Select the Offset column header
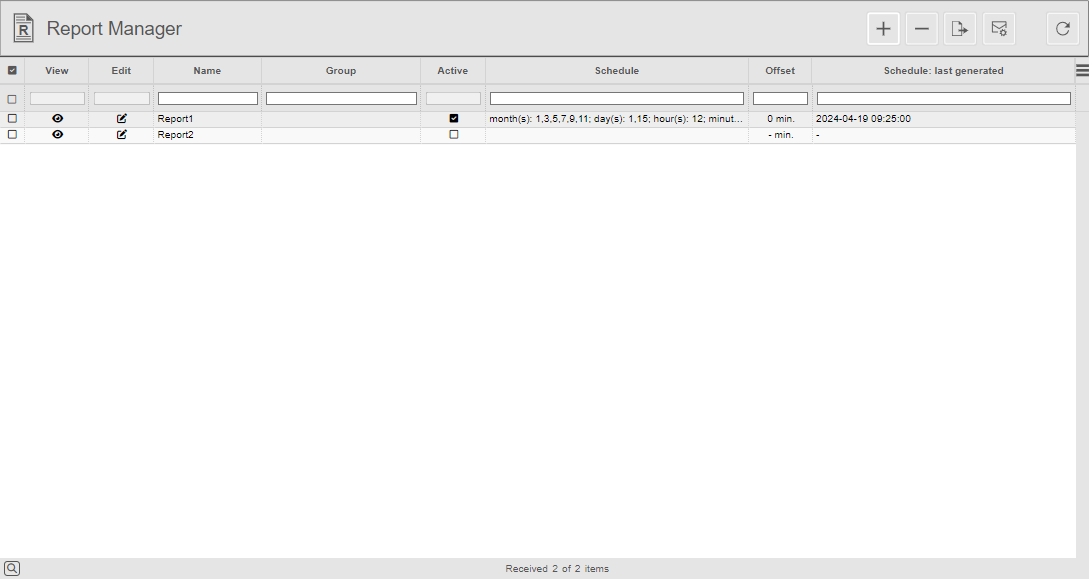The height and width of the screenshot is (579, 1089). pyautogui.click(x=780, y=70)
